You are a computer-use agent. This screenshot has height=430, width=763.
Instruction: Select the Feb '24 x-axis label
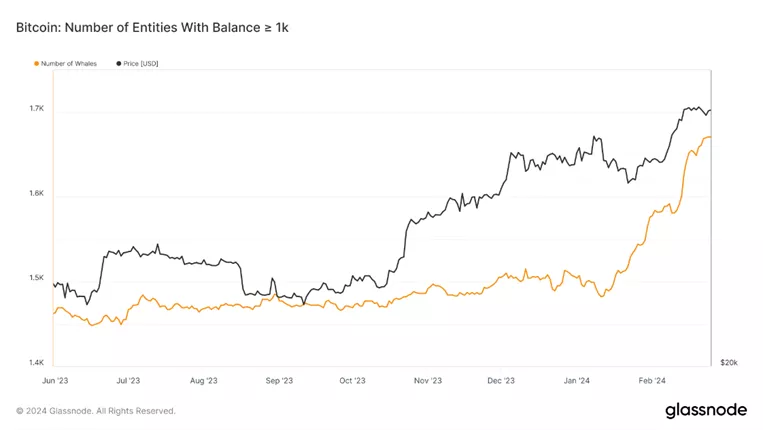[652, 380]
